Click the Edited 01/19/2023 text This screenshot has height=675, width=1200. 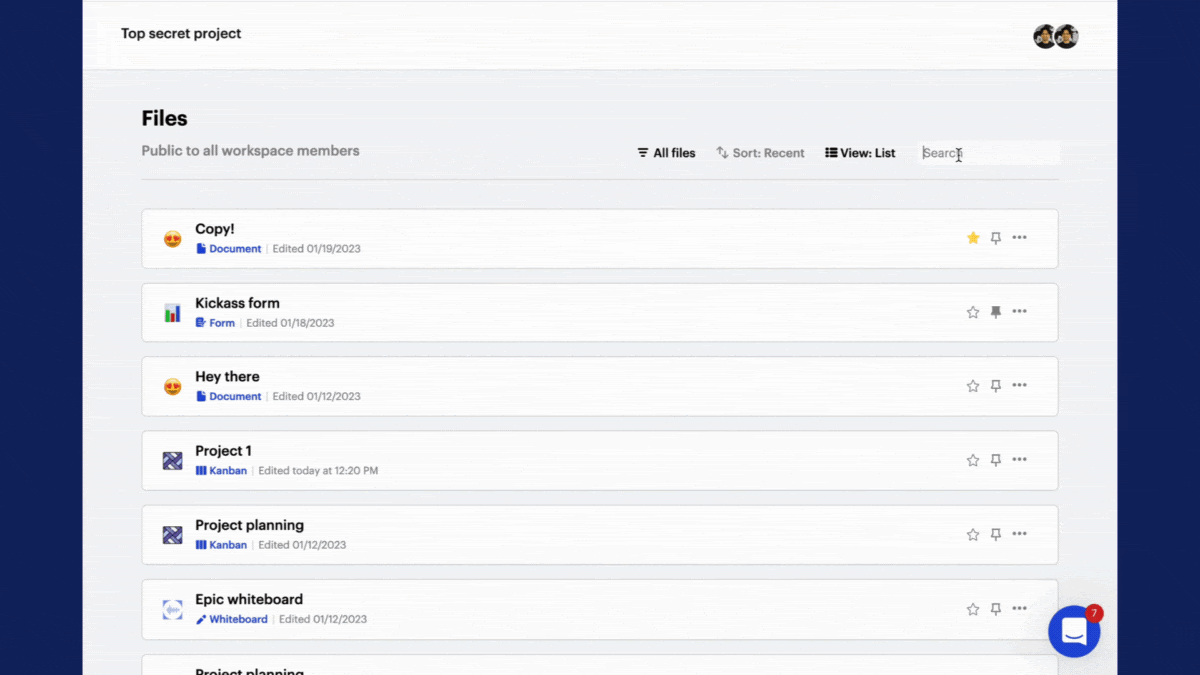317,249
